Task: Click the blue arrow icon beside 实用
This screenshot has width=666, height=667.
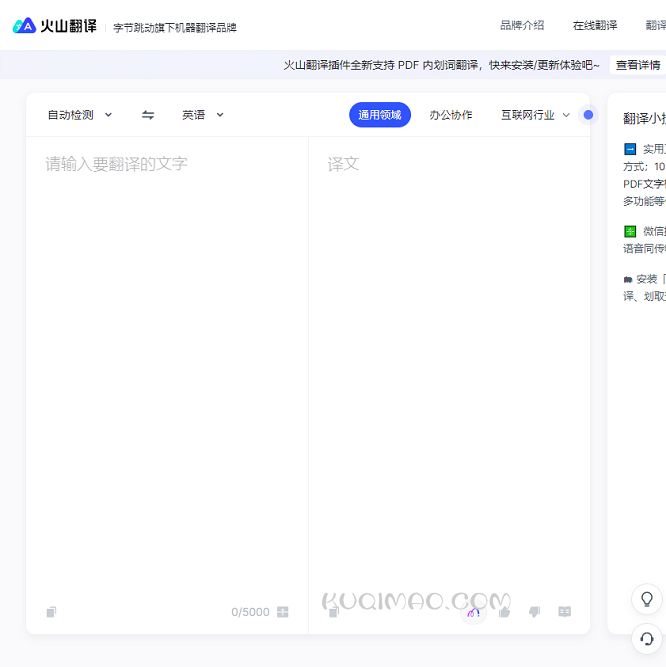Action: [630, 149]
